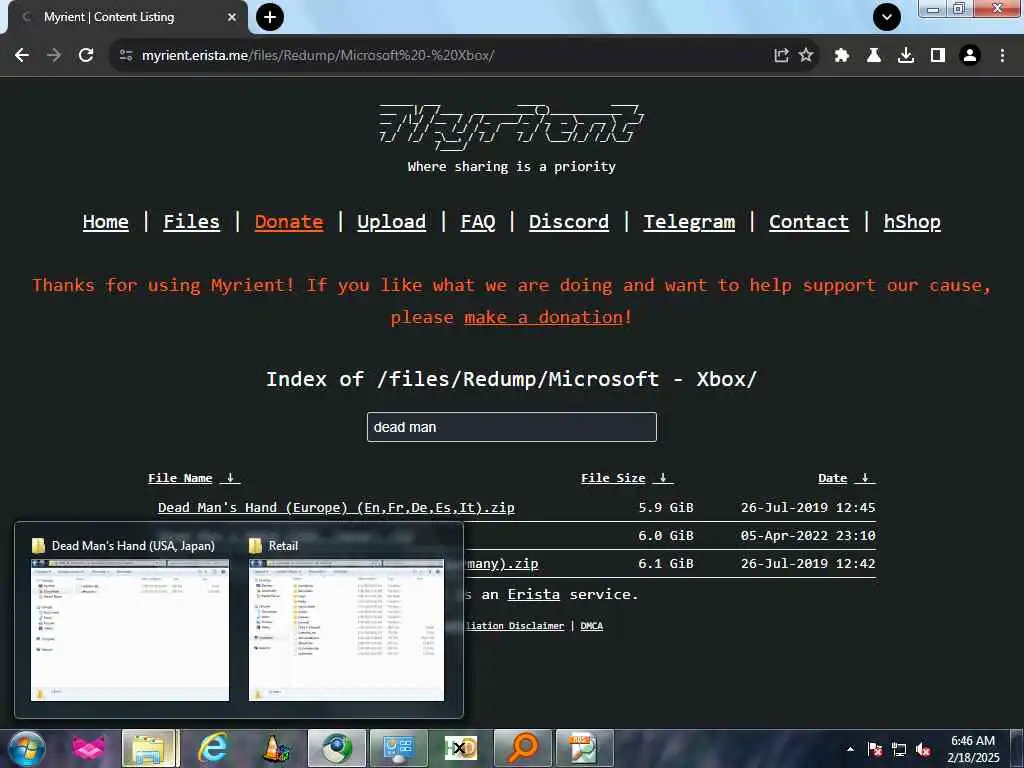Bookmark this page with the star icon
Image resolution: width=1024 pixels, height=768 pixels.
[806, 55]
